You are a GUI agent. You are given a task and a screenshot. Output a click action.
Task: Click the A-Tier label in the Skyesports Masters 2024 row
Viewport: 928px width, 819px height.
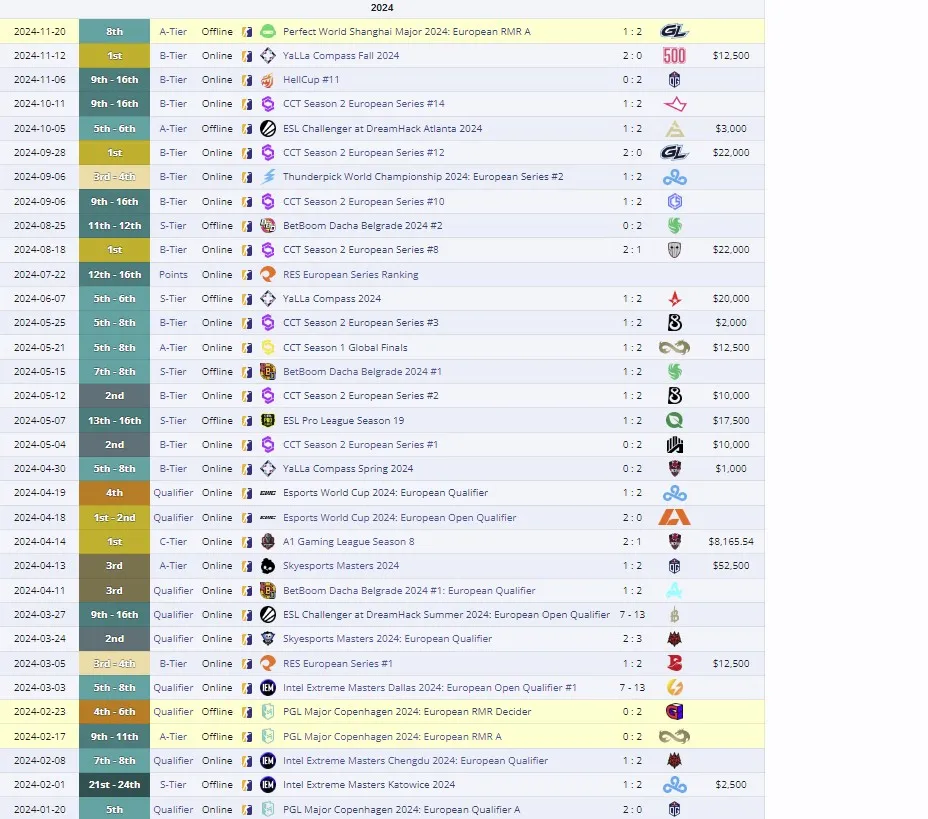173,566
